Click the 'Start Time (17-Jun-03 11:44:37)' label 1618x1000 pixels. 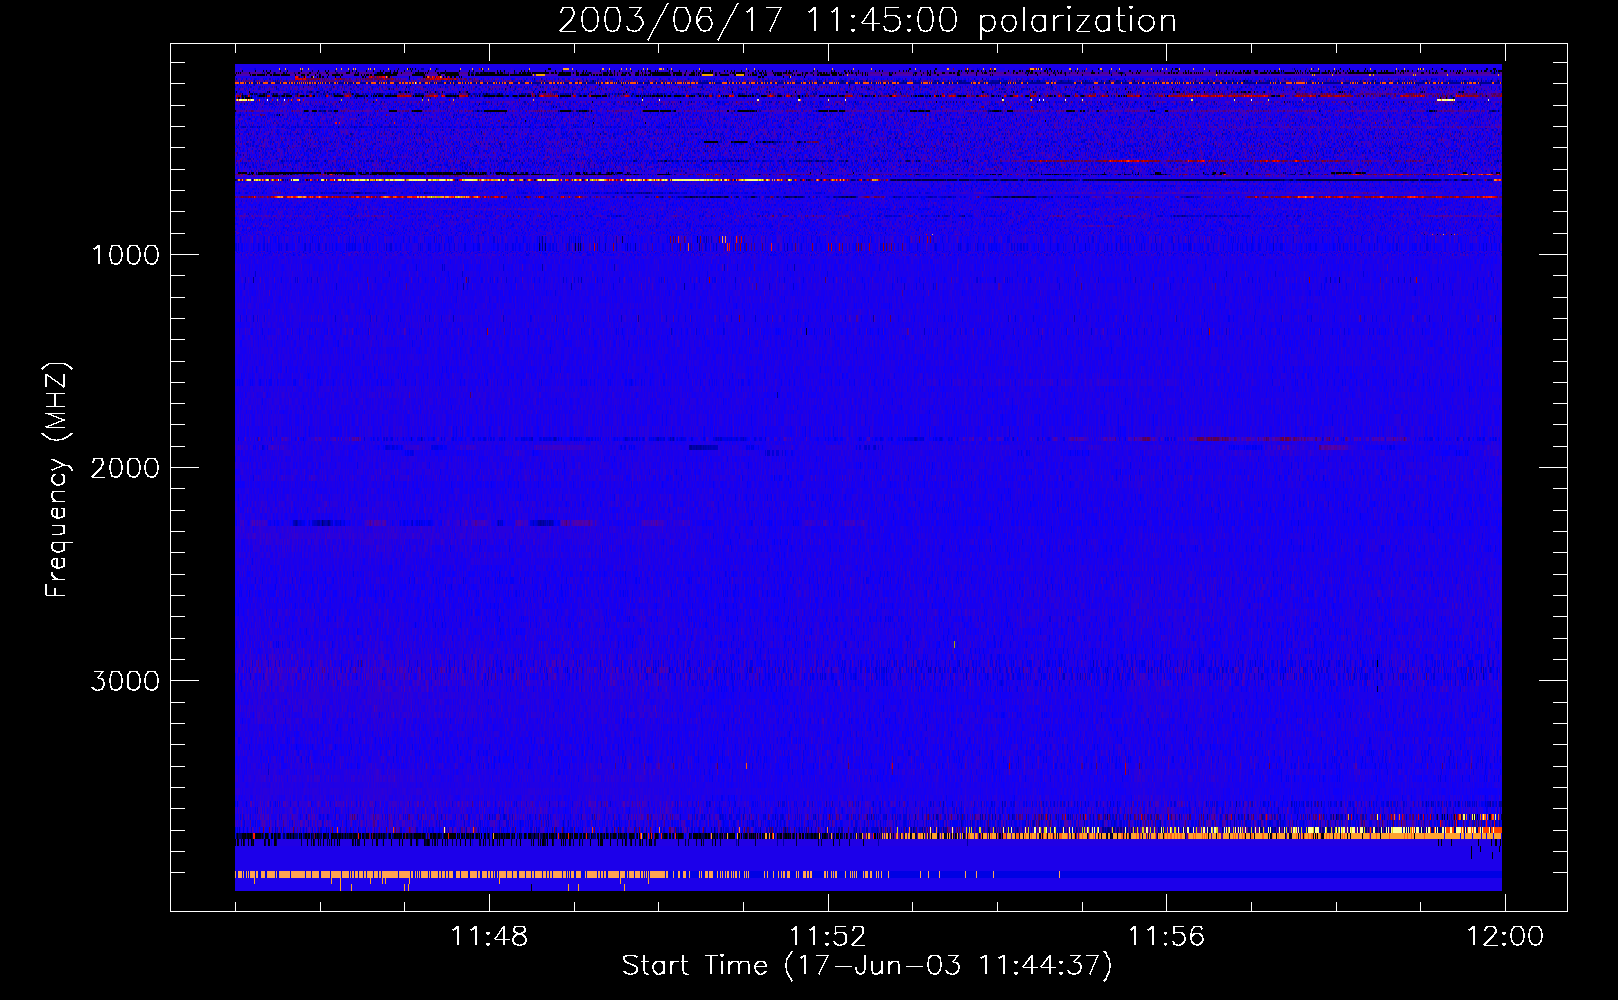(x=867, y=966)
